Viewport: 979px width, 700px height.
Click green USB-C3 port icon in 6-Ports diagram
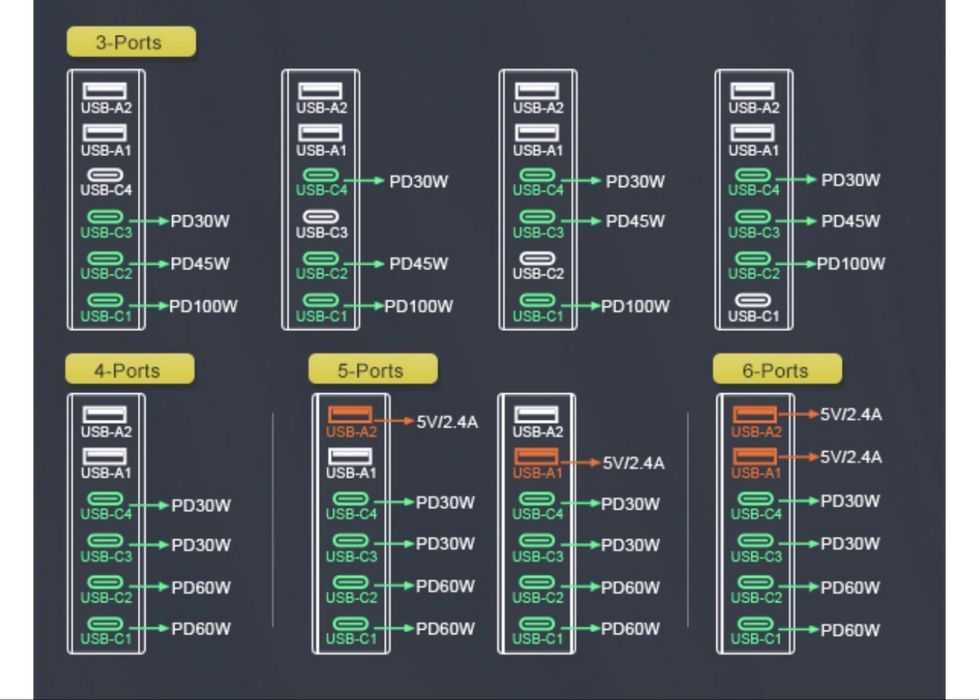coord(755,541)
